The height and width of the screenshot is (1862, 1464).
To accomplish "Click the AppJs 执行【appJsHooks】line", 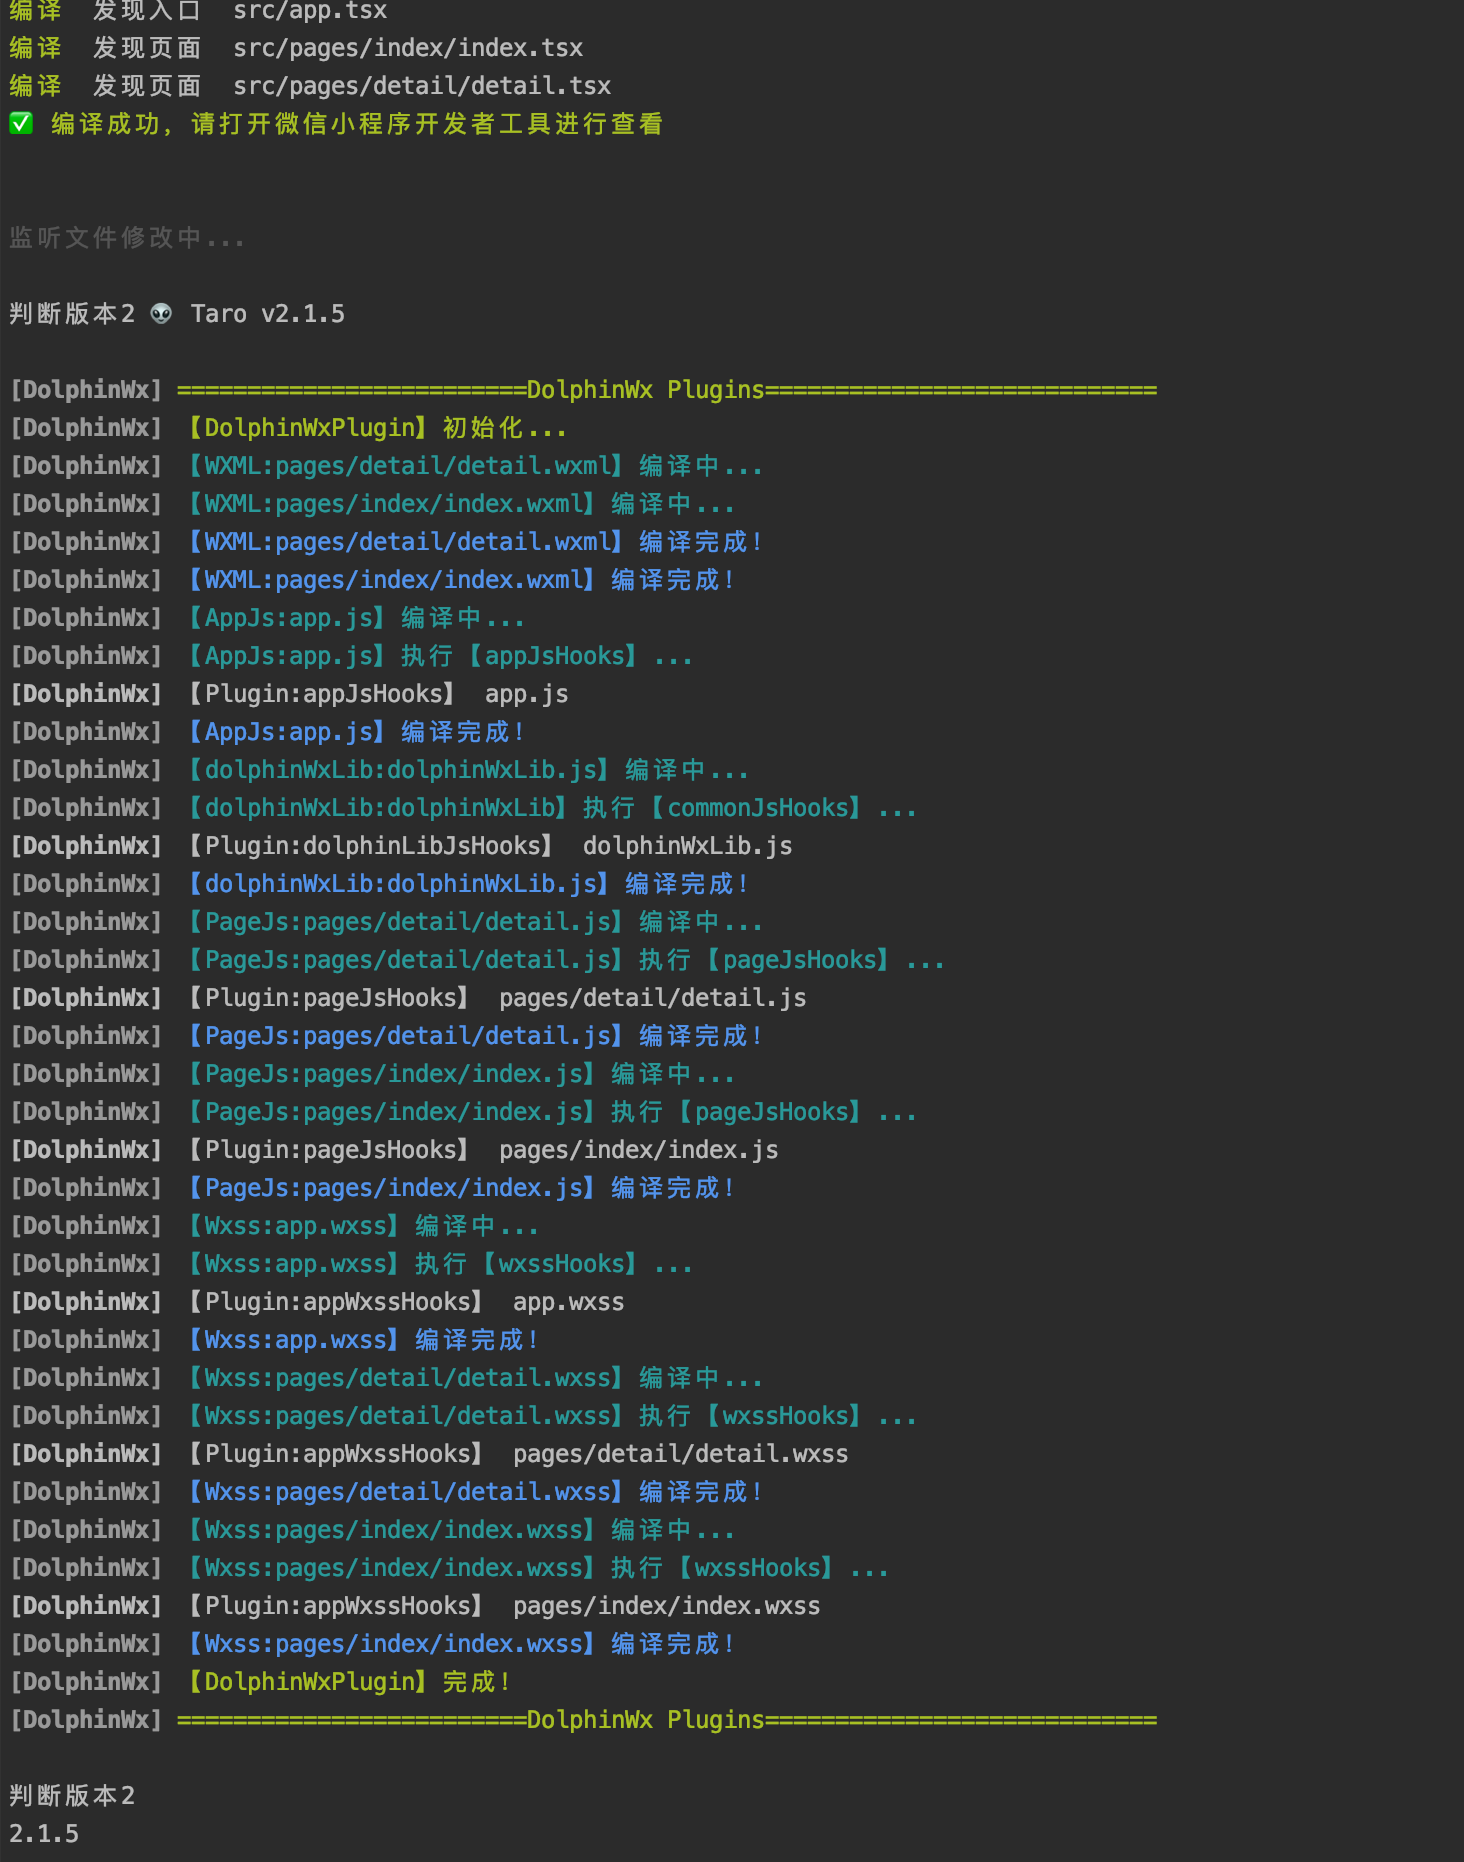I will point(352,656).
